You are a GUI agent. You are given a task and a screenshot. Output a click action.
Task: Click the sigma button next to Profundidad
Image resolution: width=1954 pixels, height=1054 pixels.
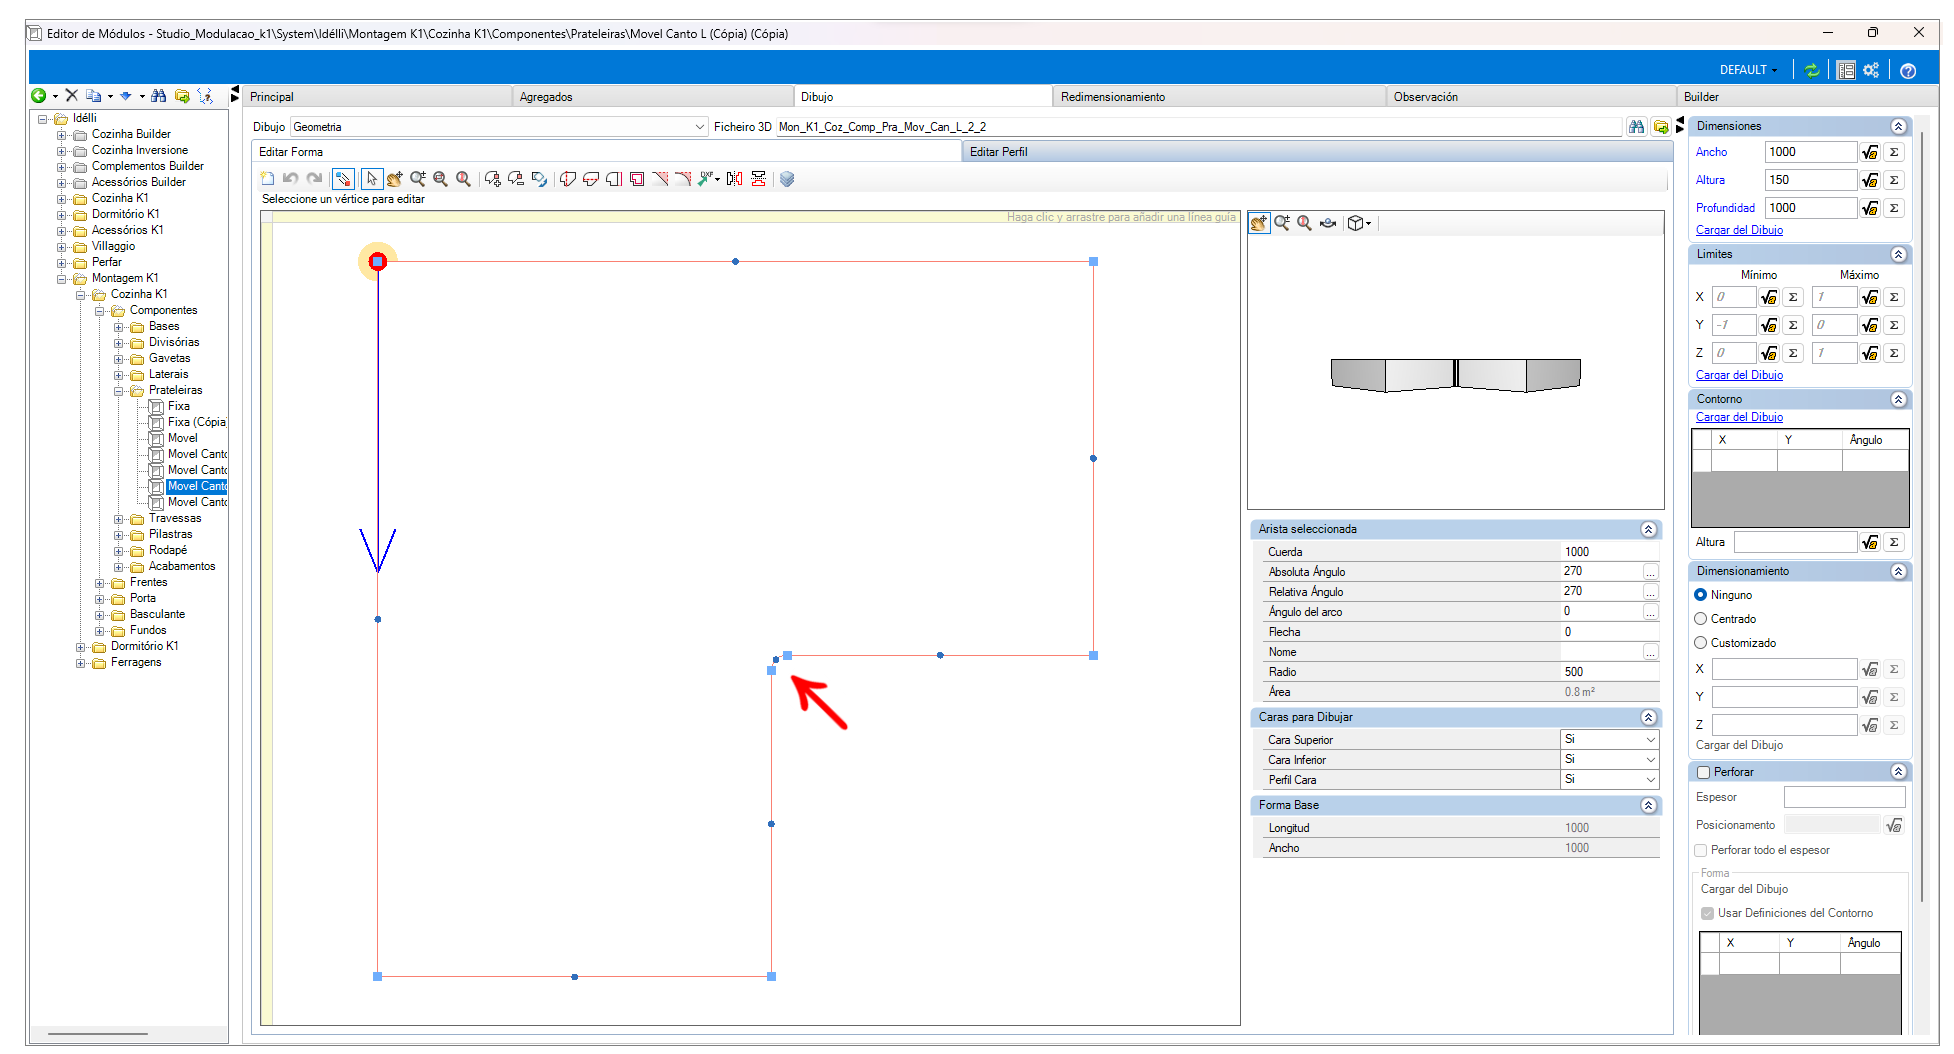(1894, 208)
